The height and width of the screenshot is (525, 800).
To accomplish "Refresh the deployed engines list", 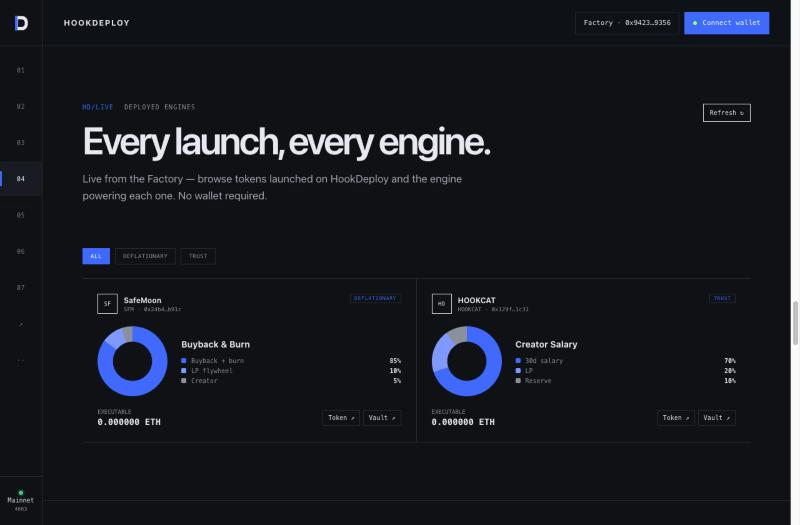I will coord(727,113).
